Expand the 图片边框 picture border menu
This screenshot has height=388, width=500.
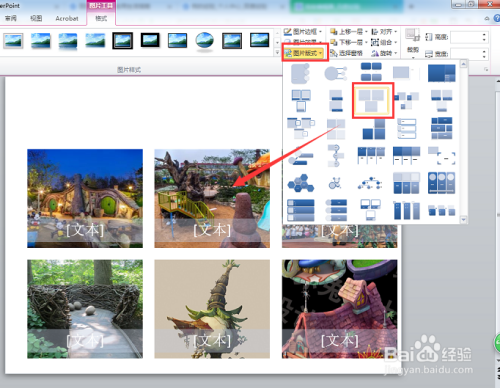[303, 32]
